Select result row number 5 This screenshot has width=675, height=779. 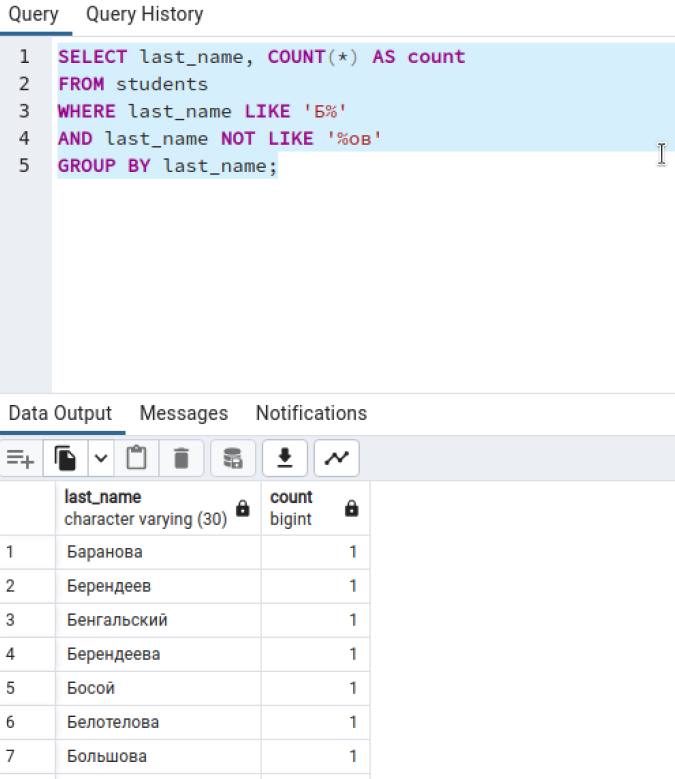(27, 688)
